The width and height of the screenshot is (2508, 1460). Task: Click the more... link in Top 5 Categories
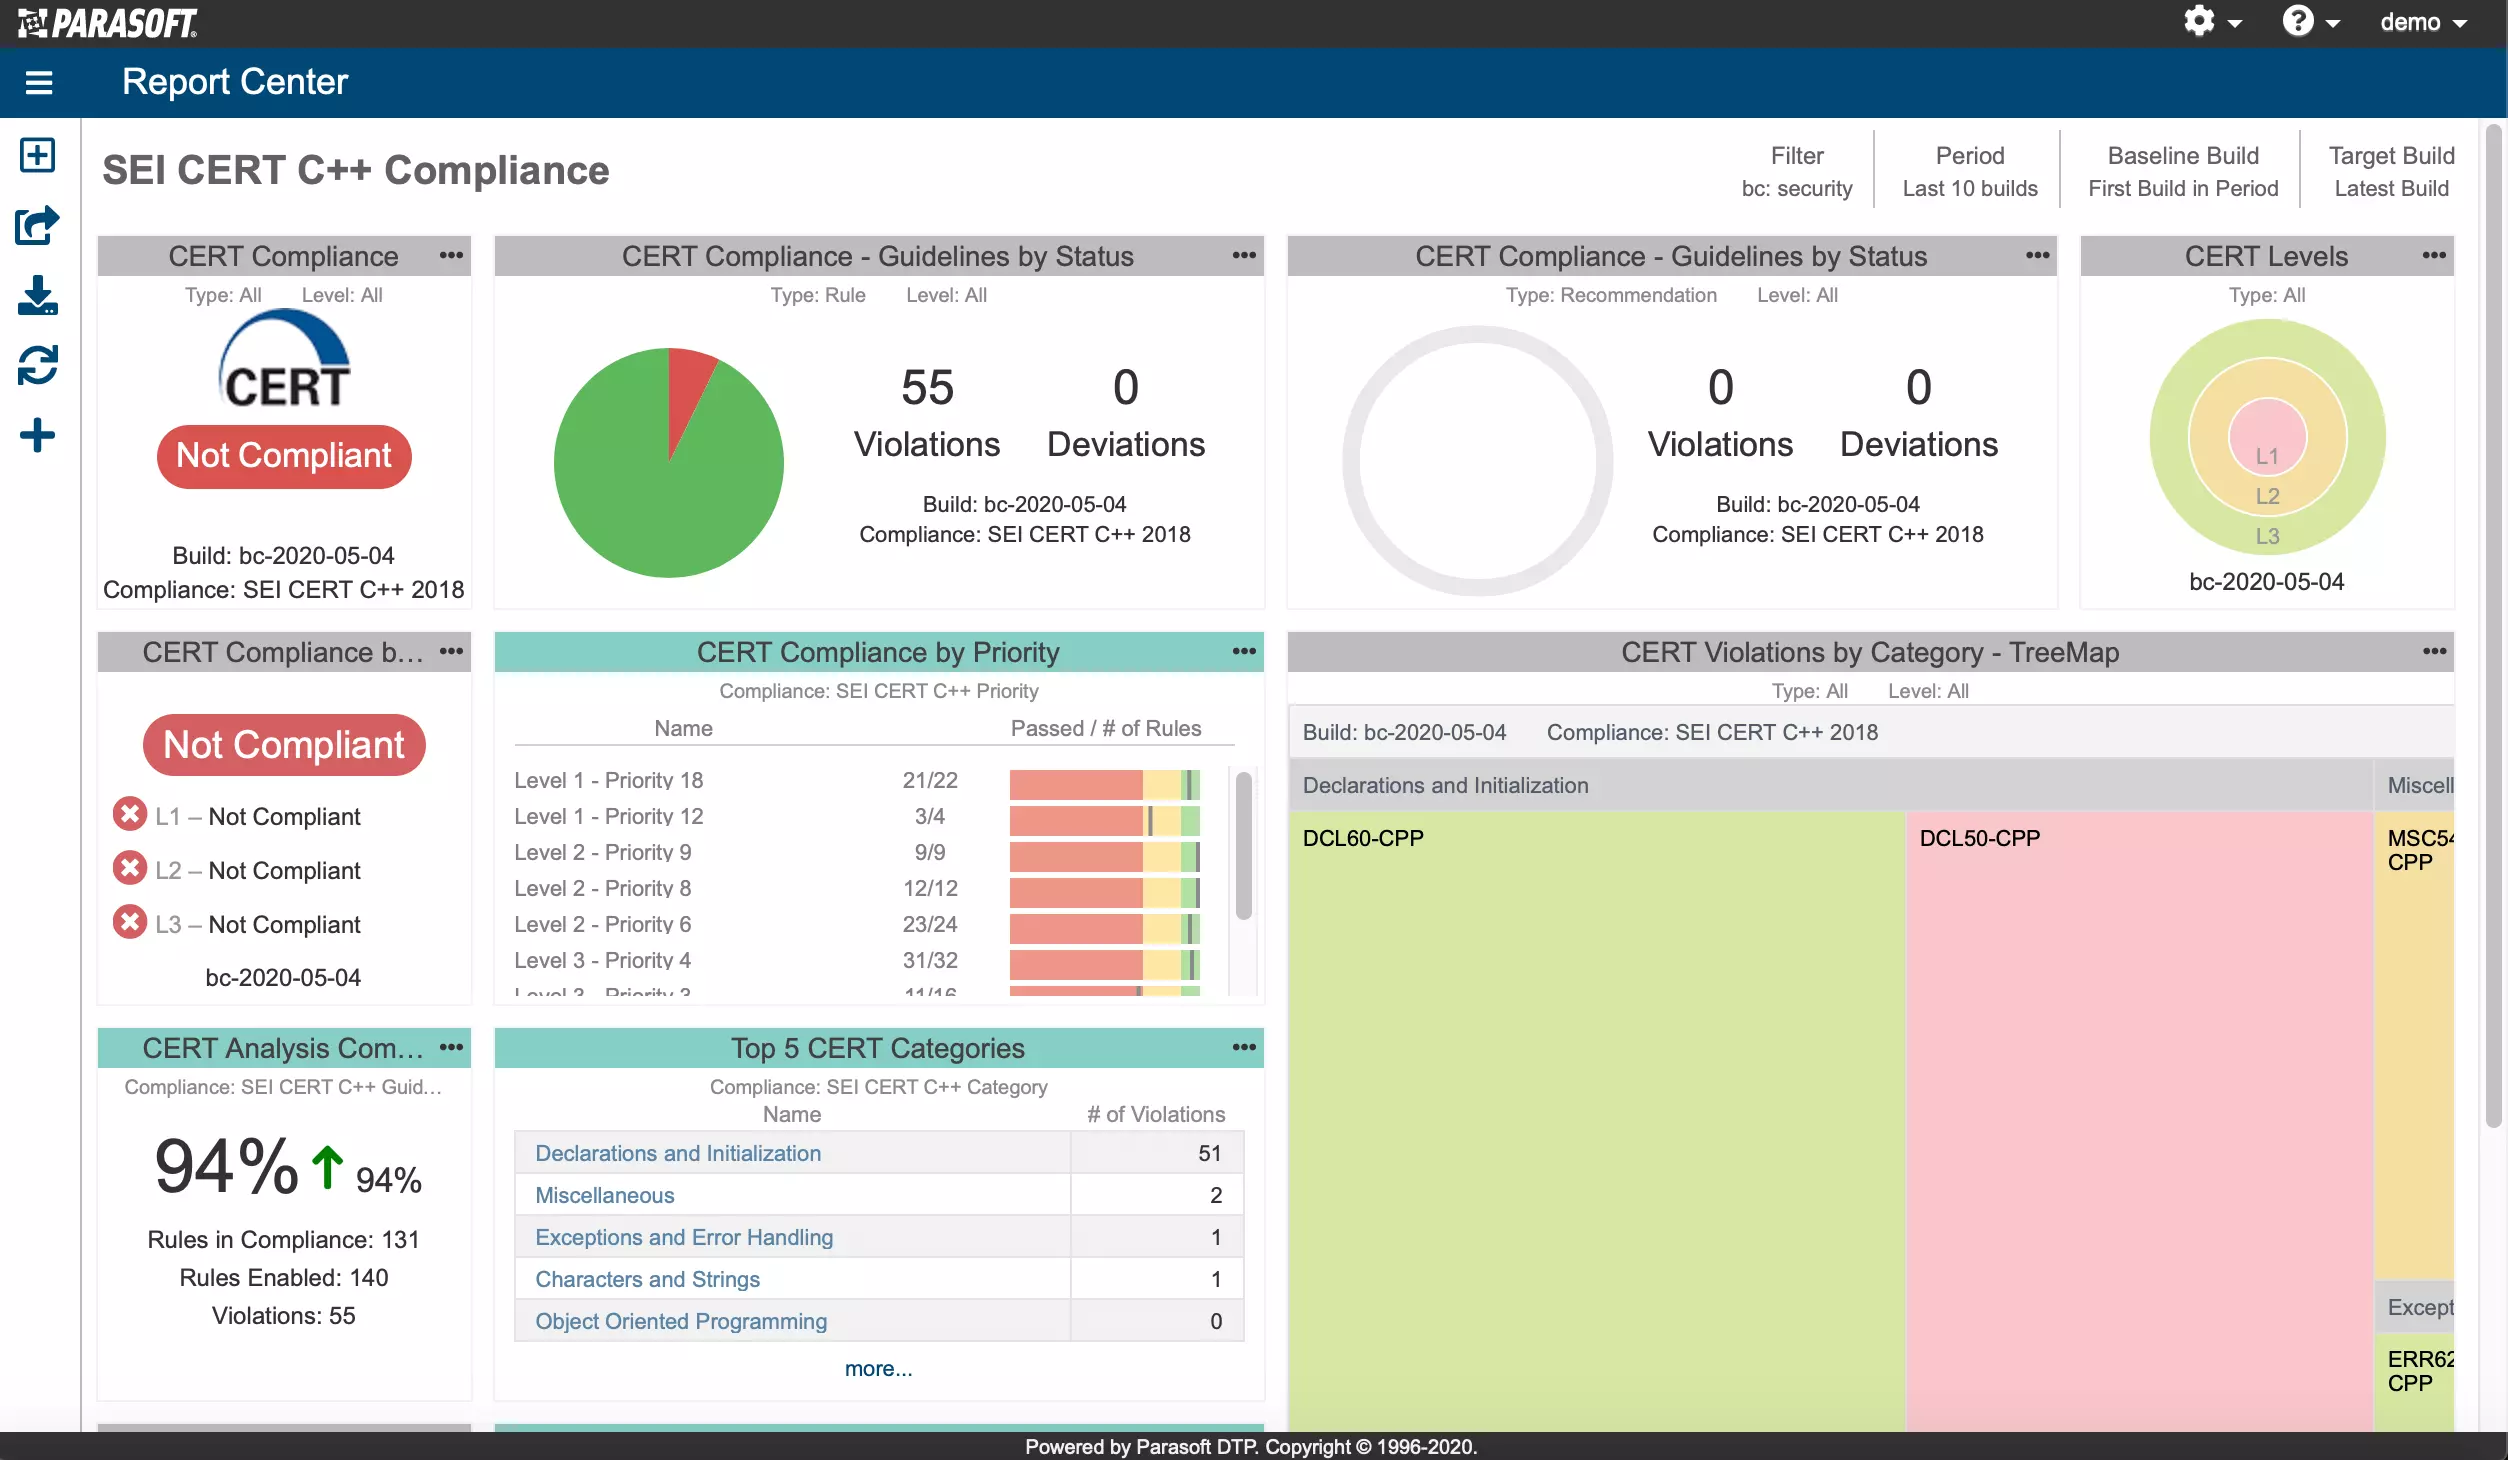click(878, 1368)
